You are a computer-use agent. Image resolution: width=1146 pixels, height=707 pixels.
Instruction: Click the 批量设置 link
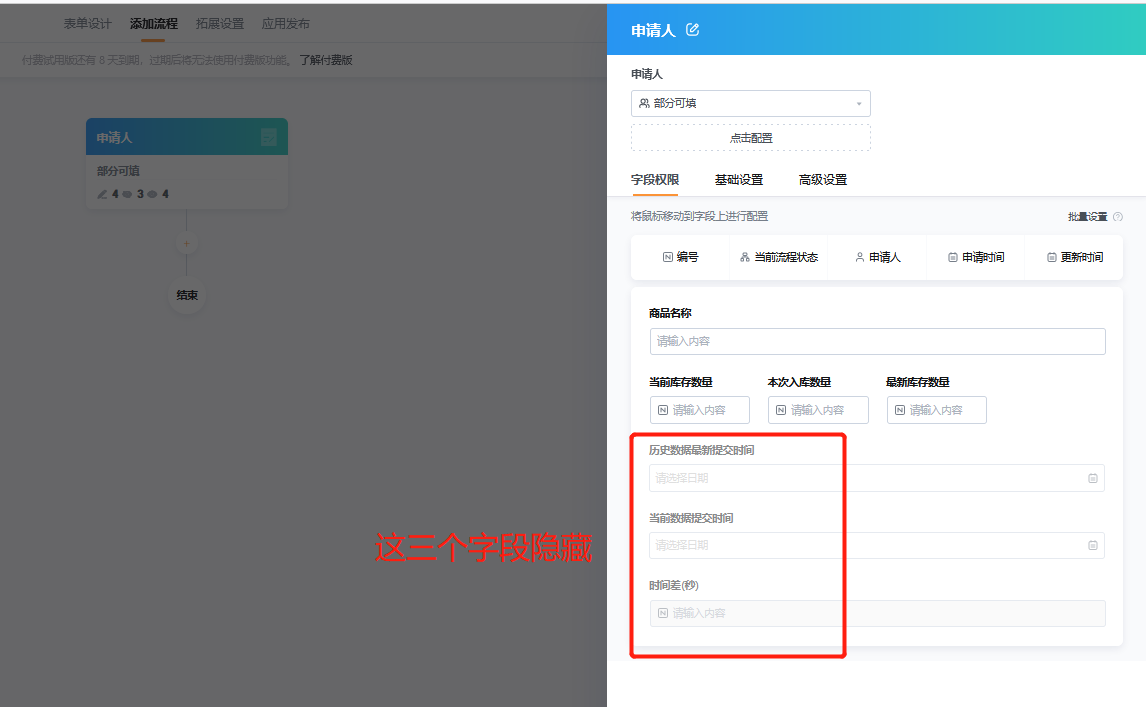tap(1087, 216)
